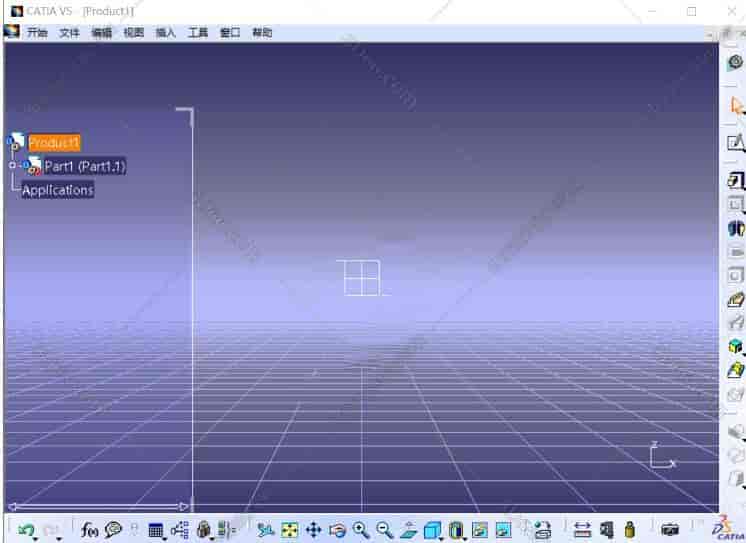746x543 pixels.
Task: Select the Fit All In view icon
Action: pyautogui.click(x=290, y=530)
